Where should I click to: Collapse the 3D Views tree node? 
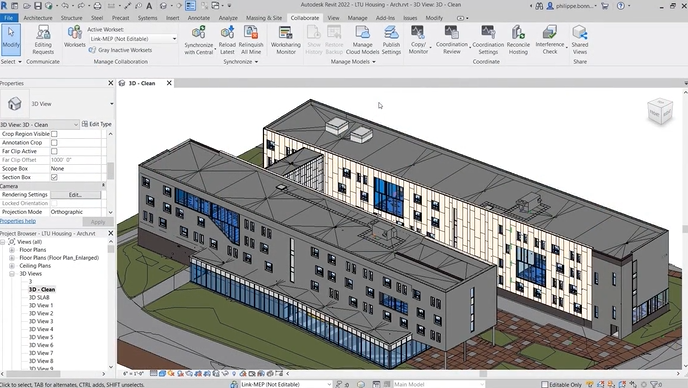pos(12,273)
